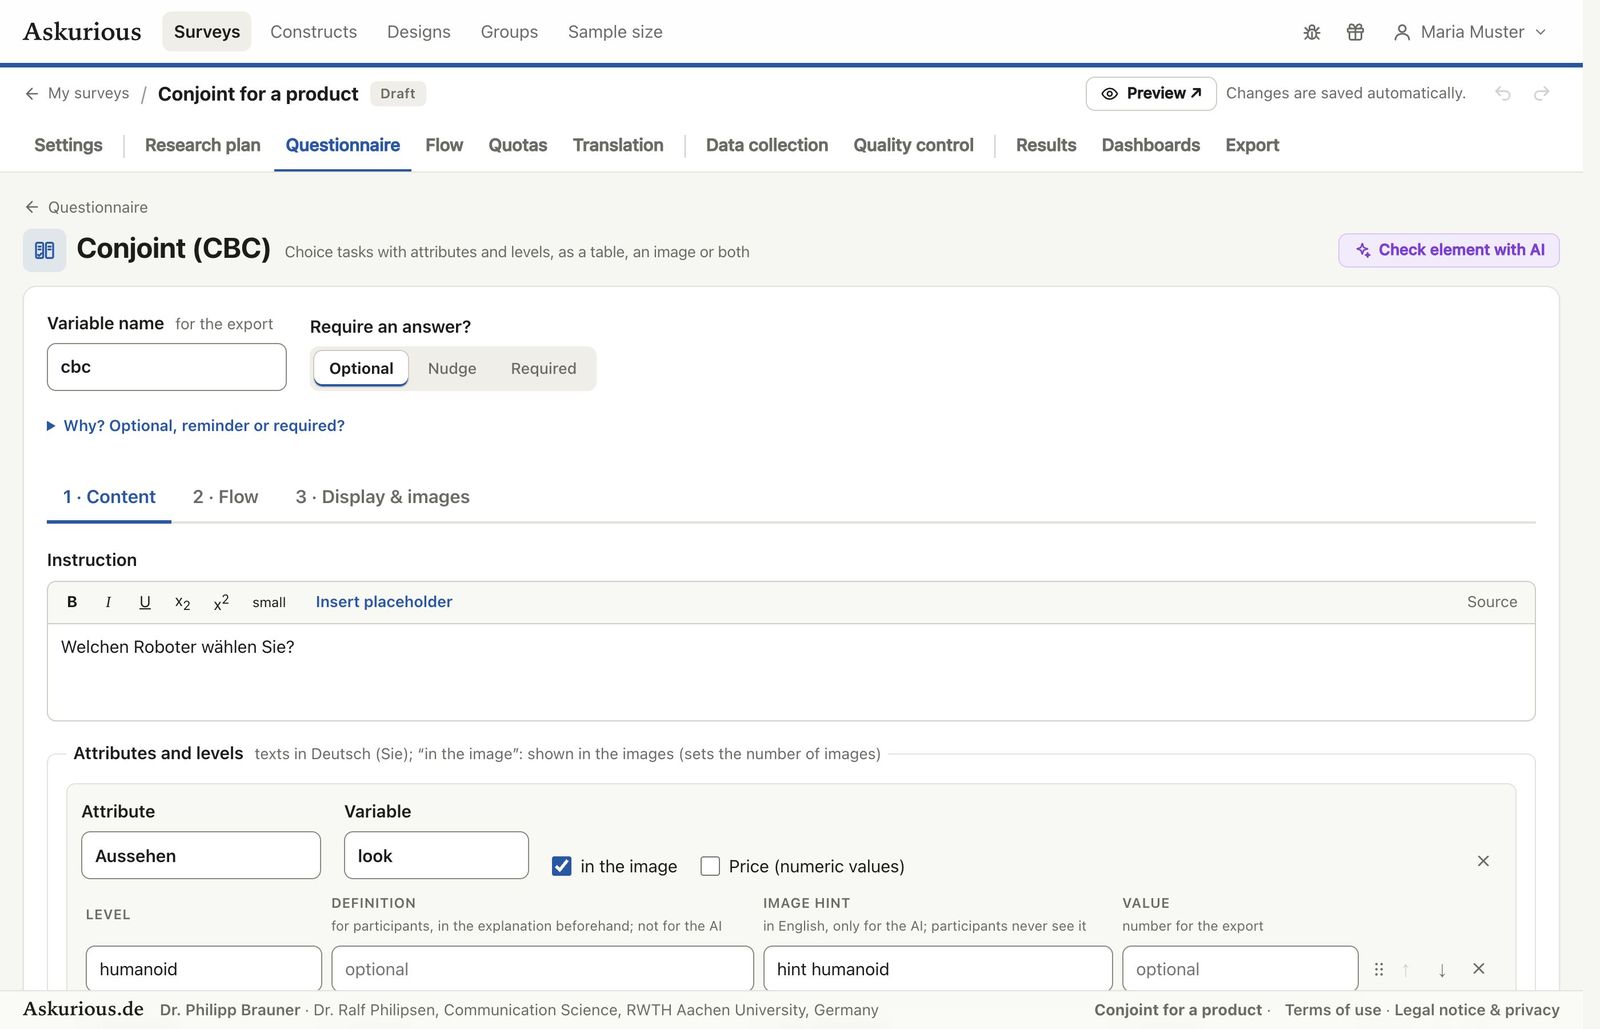Click the bug report icon
Viewport: 1600px width, 1029px height.
[x=1312, y=32]
